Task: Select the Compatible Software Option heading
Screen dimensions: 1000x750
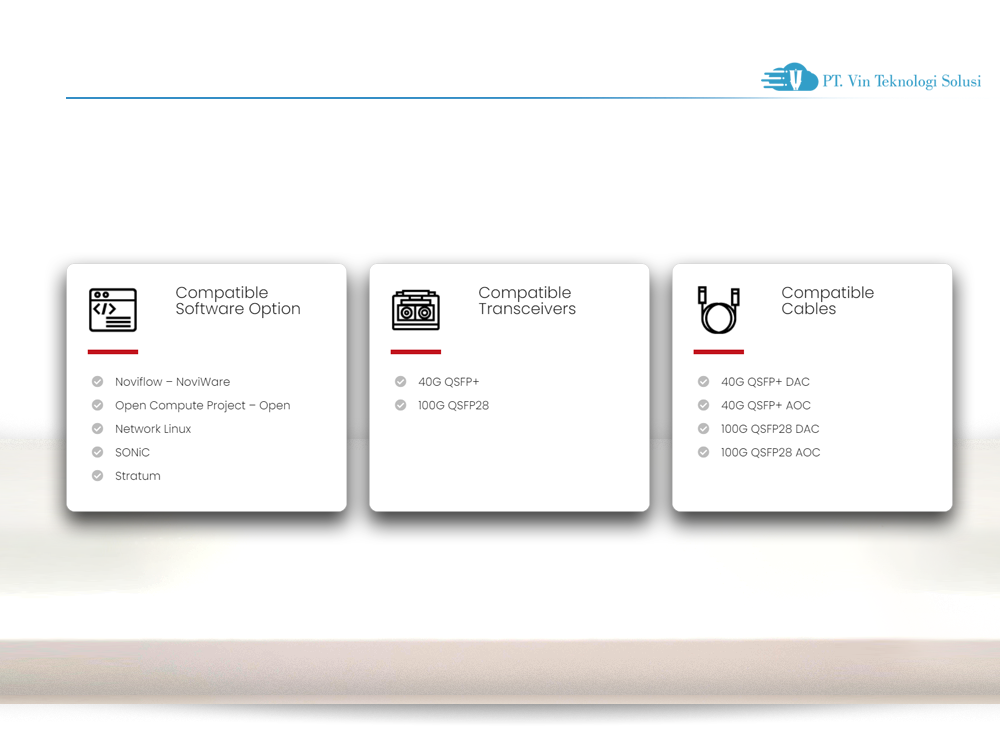Action: (238, 300)
